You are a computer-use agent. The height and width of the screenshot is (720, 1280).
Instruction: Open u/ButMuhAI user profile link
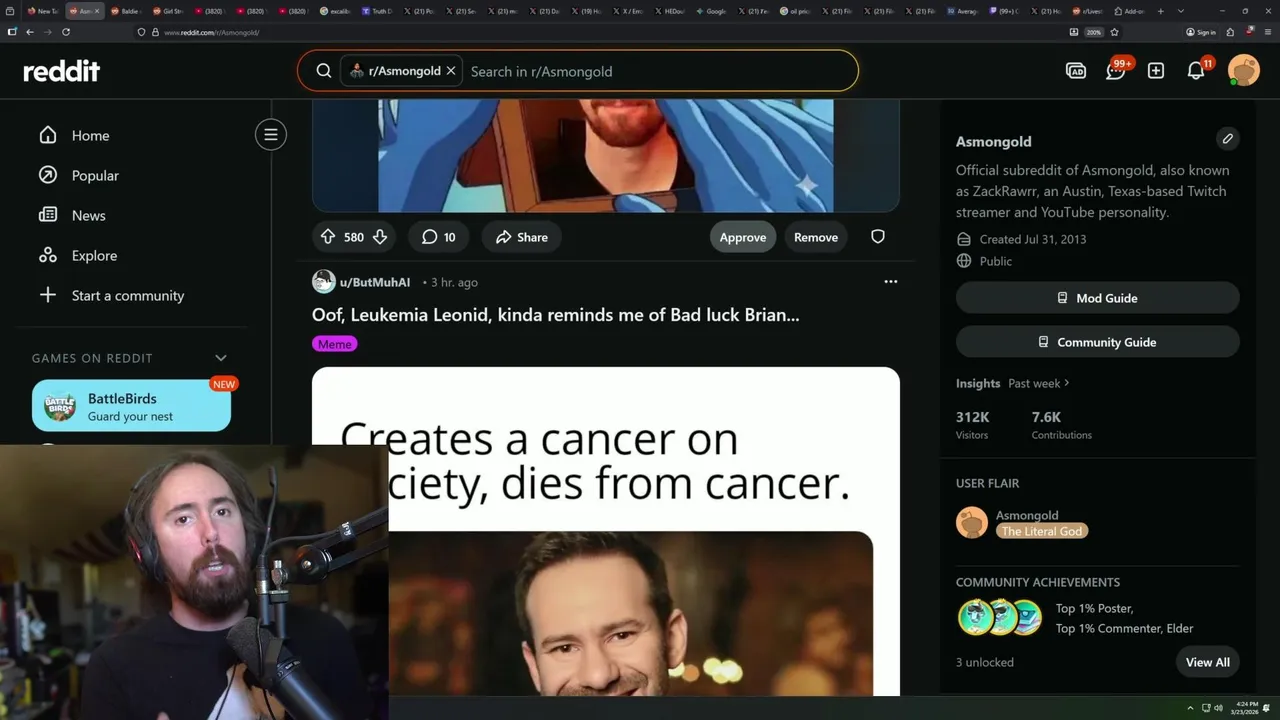[x=375, y=282]
